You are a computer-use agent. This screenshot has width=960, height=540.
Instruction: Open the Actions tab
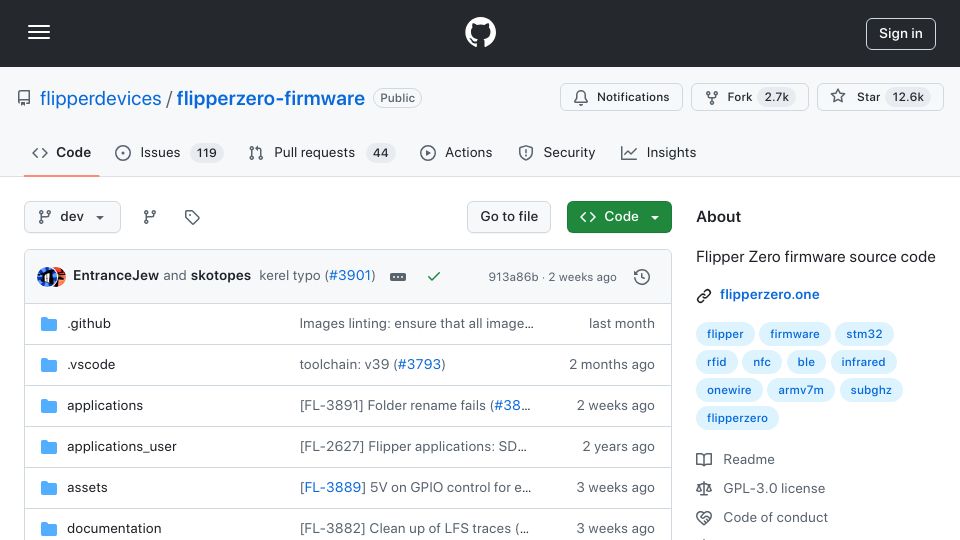coord(456,152)
